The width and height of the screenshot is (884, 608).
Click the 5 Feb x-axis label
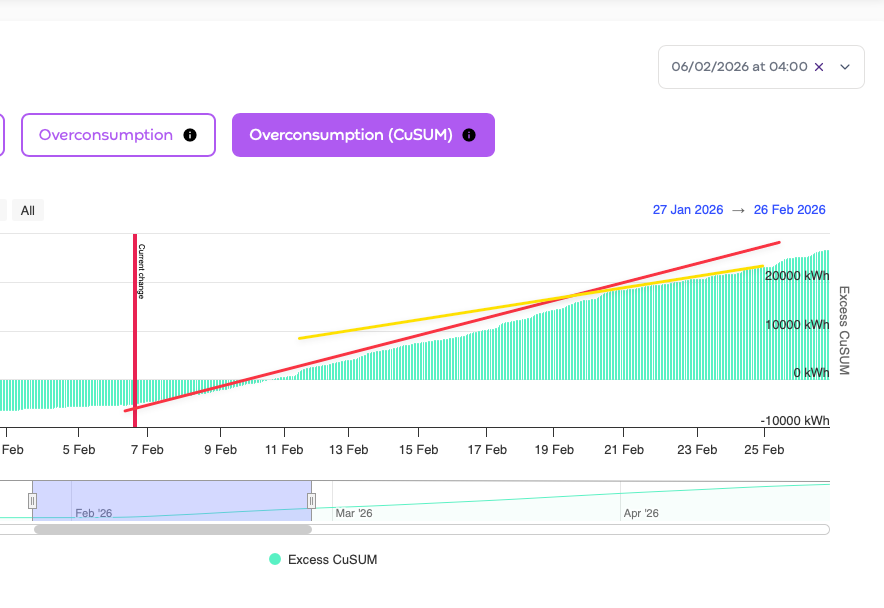pos(78,450)
